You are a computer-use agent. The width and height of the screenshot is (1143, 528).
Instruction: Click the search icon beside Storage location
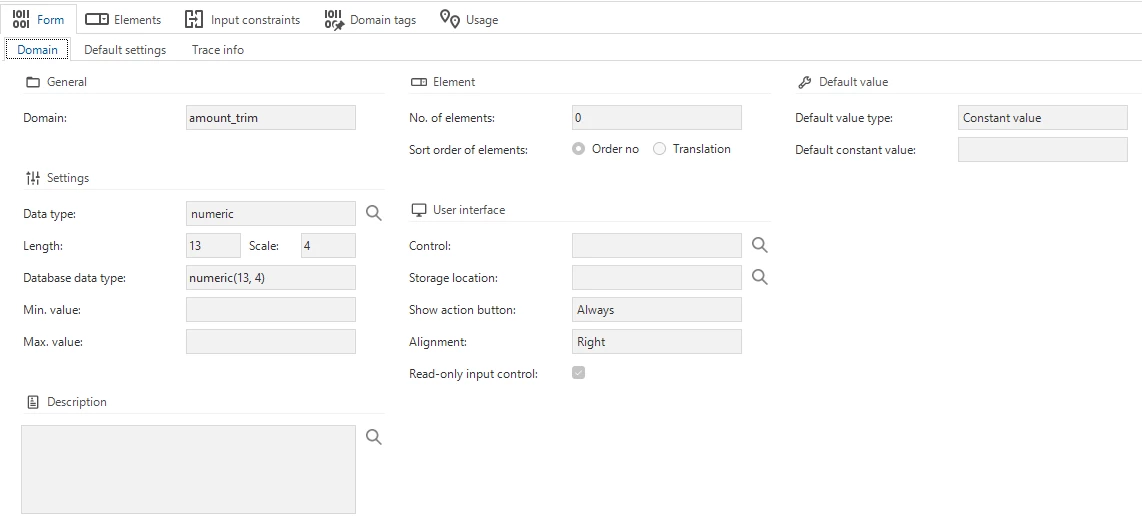click(760, 277)
